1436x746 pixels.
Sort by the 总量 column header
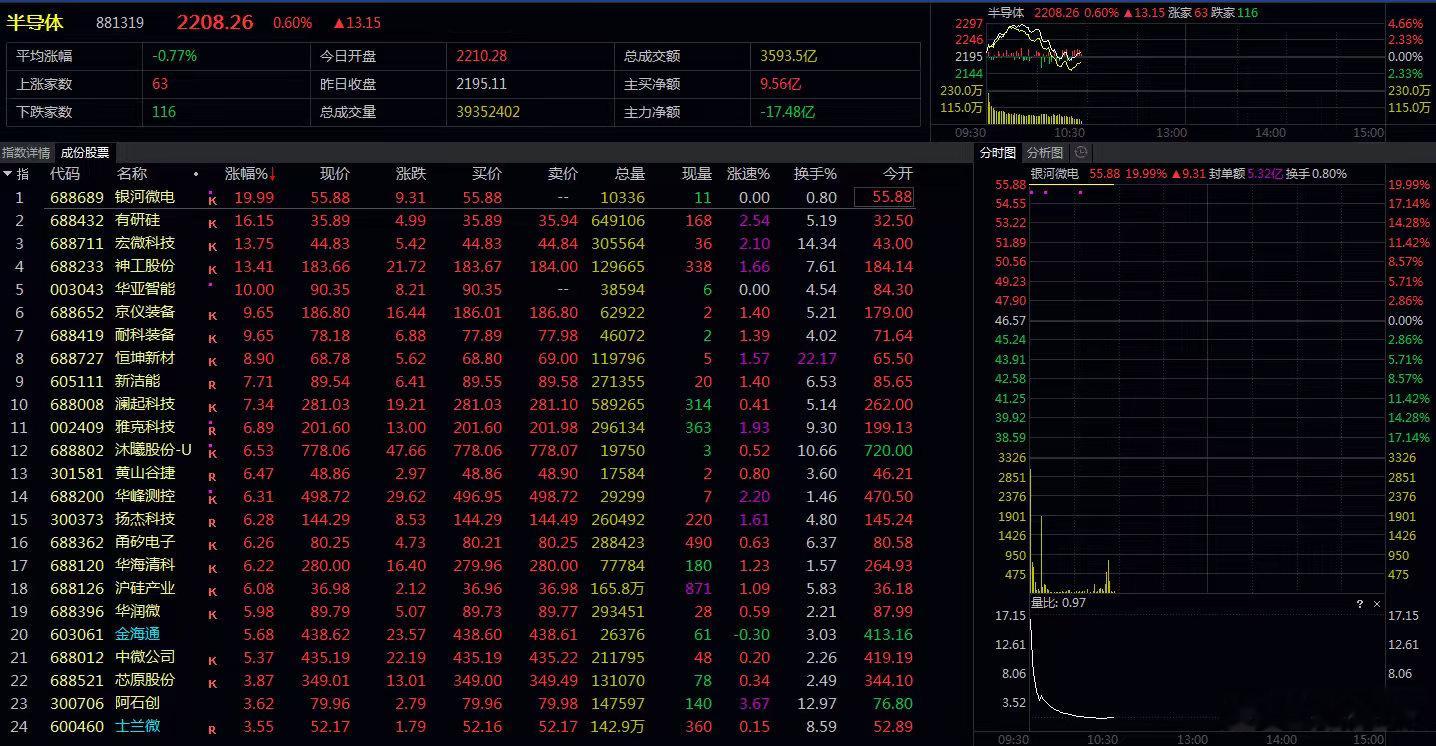click(630, 174)
